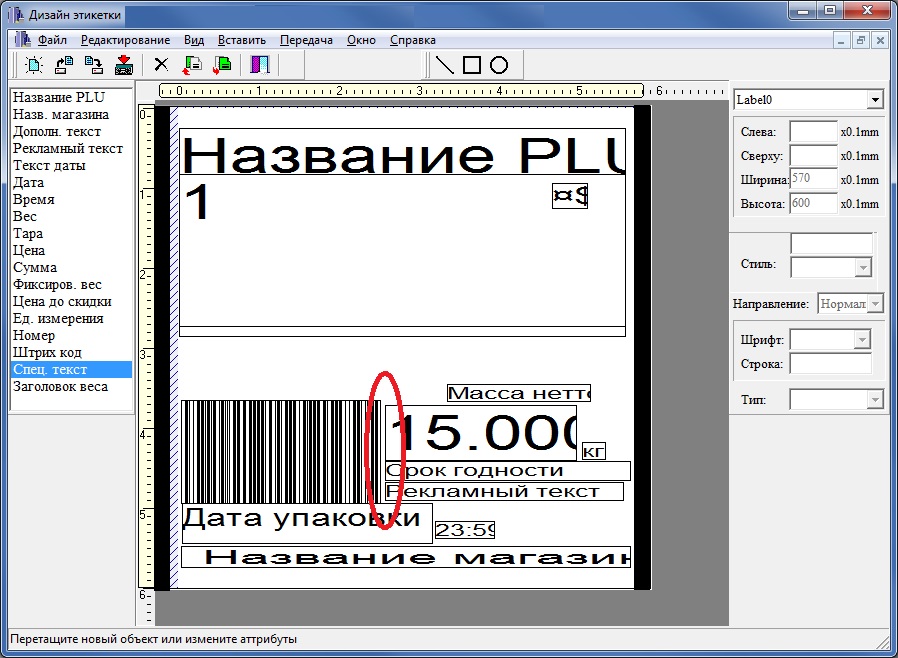Select the rectangle drawing tool
Viewport: 898px width, 658px height.
click(x=472, y=65)
